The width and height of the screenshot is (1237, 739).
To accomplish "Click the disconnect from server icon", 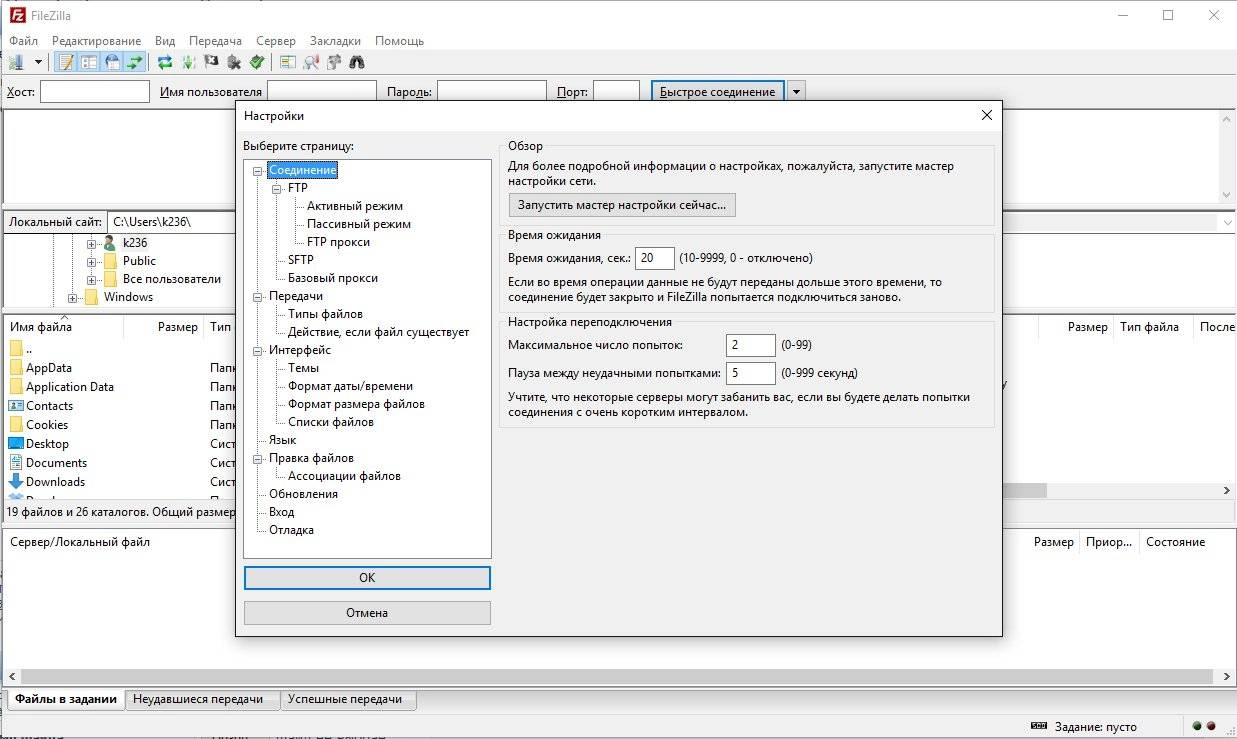I will click(x=234, y=62).
